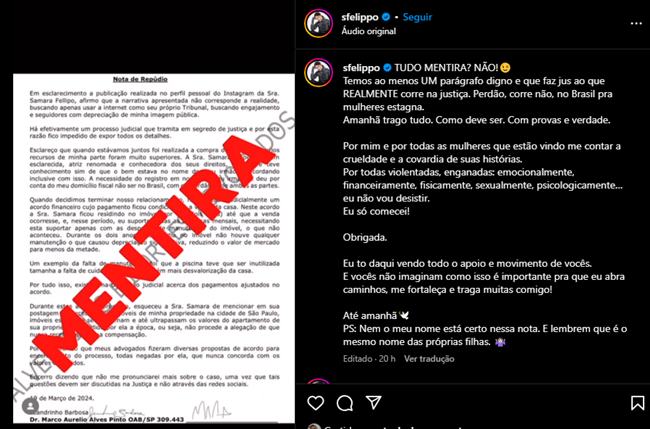Open sfelippo caption profile avatar

click(x=318, y=73)
